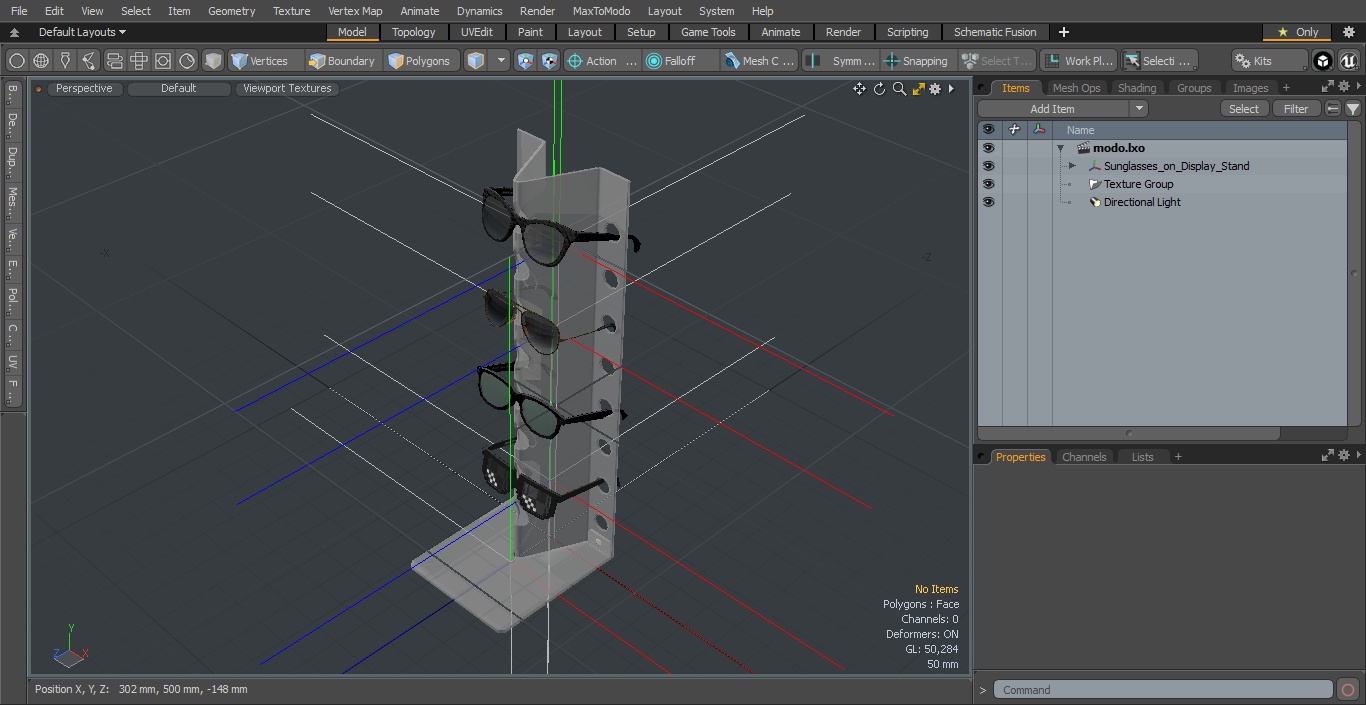Click the Items panel gear icon
This screenshot has height=705, width=1366.
pos(1345,87)
